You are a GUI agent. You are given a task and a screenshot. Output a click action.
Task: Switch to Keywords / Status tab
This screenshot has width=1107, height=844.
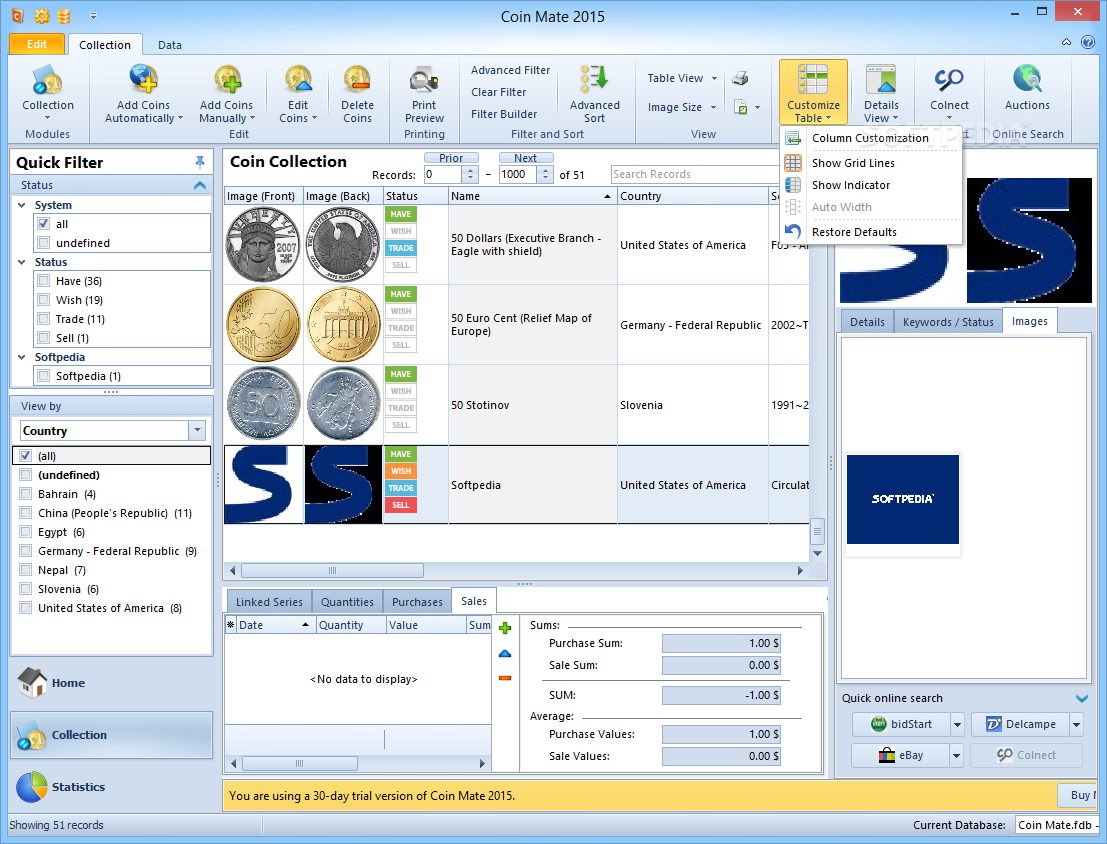pyautogui.click(x=947, y=322)
